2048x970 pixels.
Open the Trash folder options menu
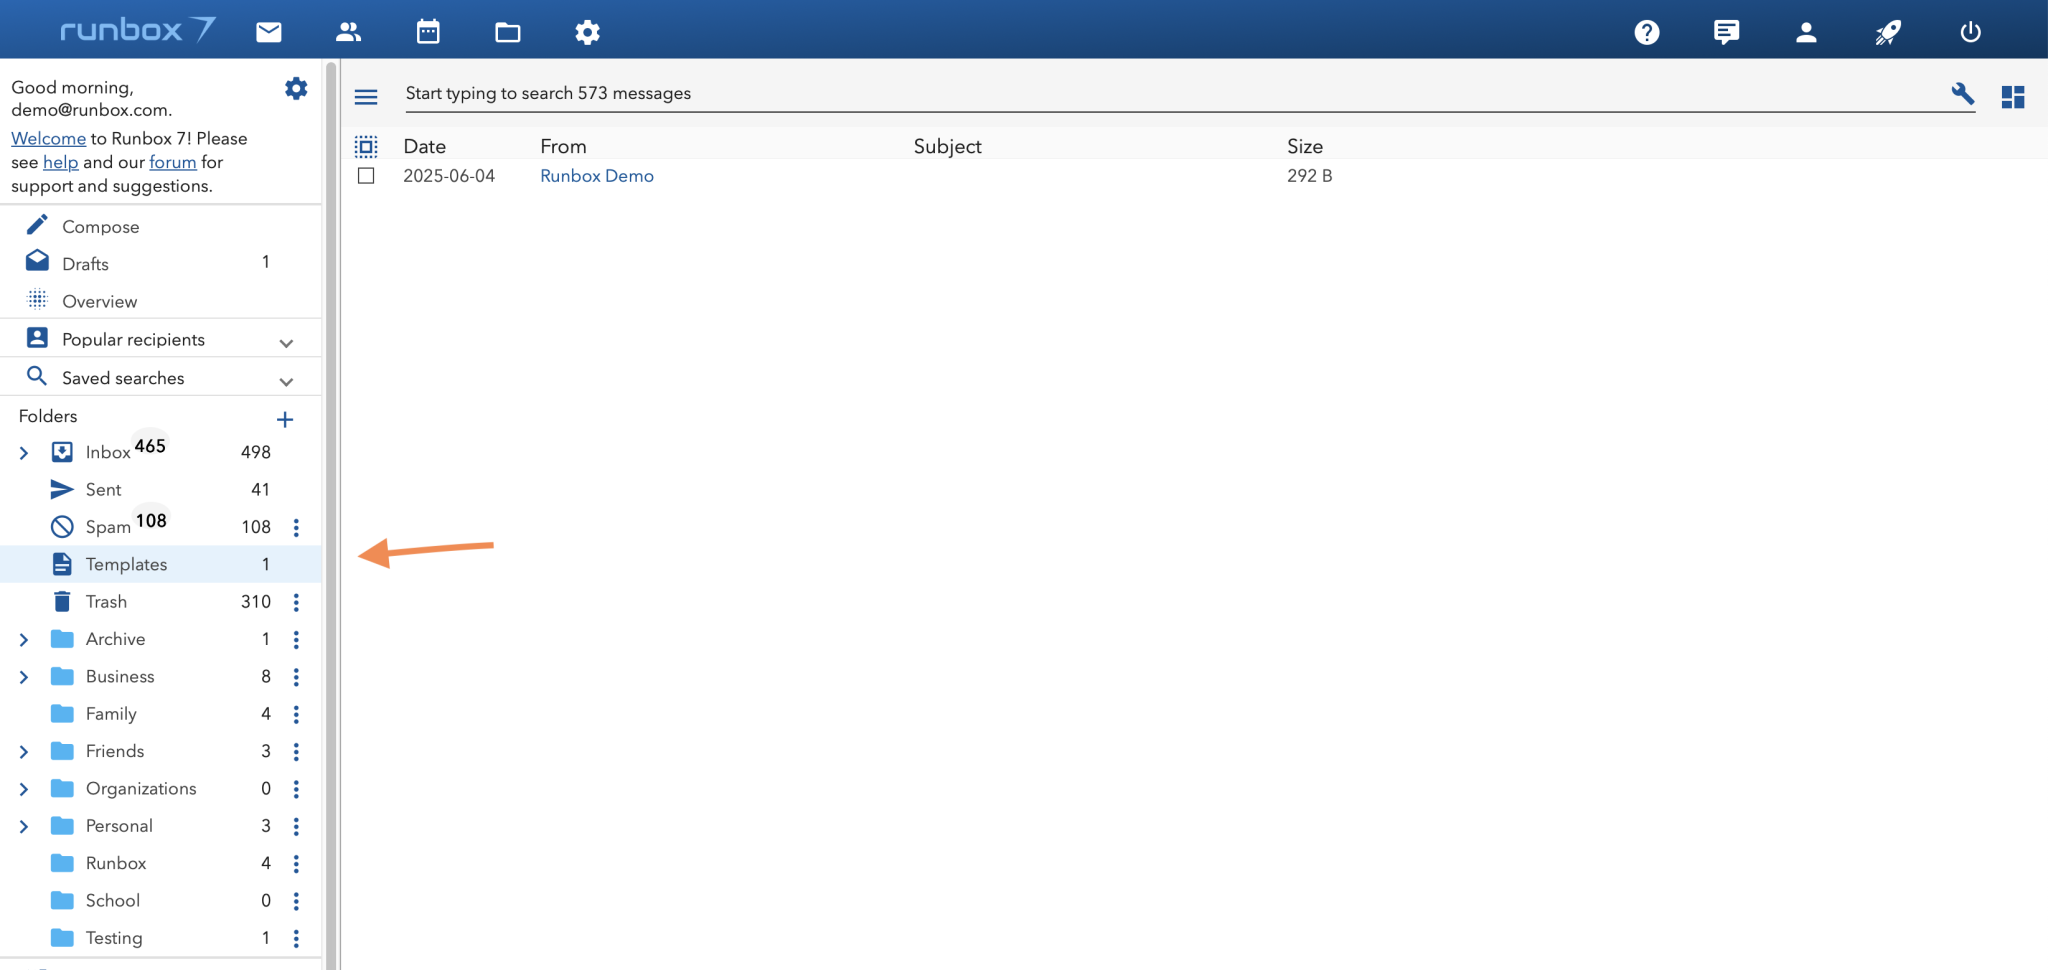(x=296, y=602)
